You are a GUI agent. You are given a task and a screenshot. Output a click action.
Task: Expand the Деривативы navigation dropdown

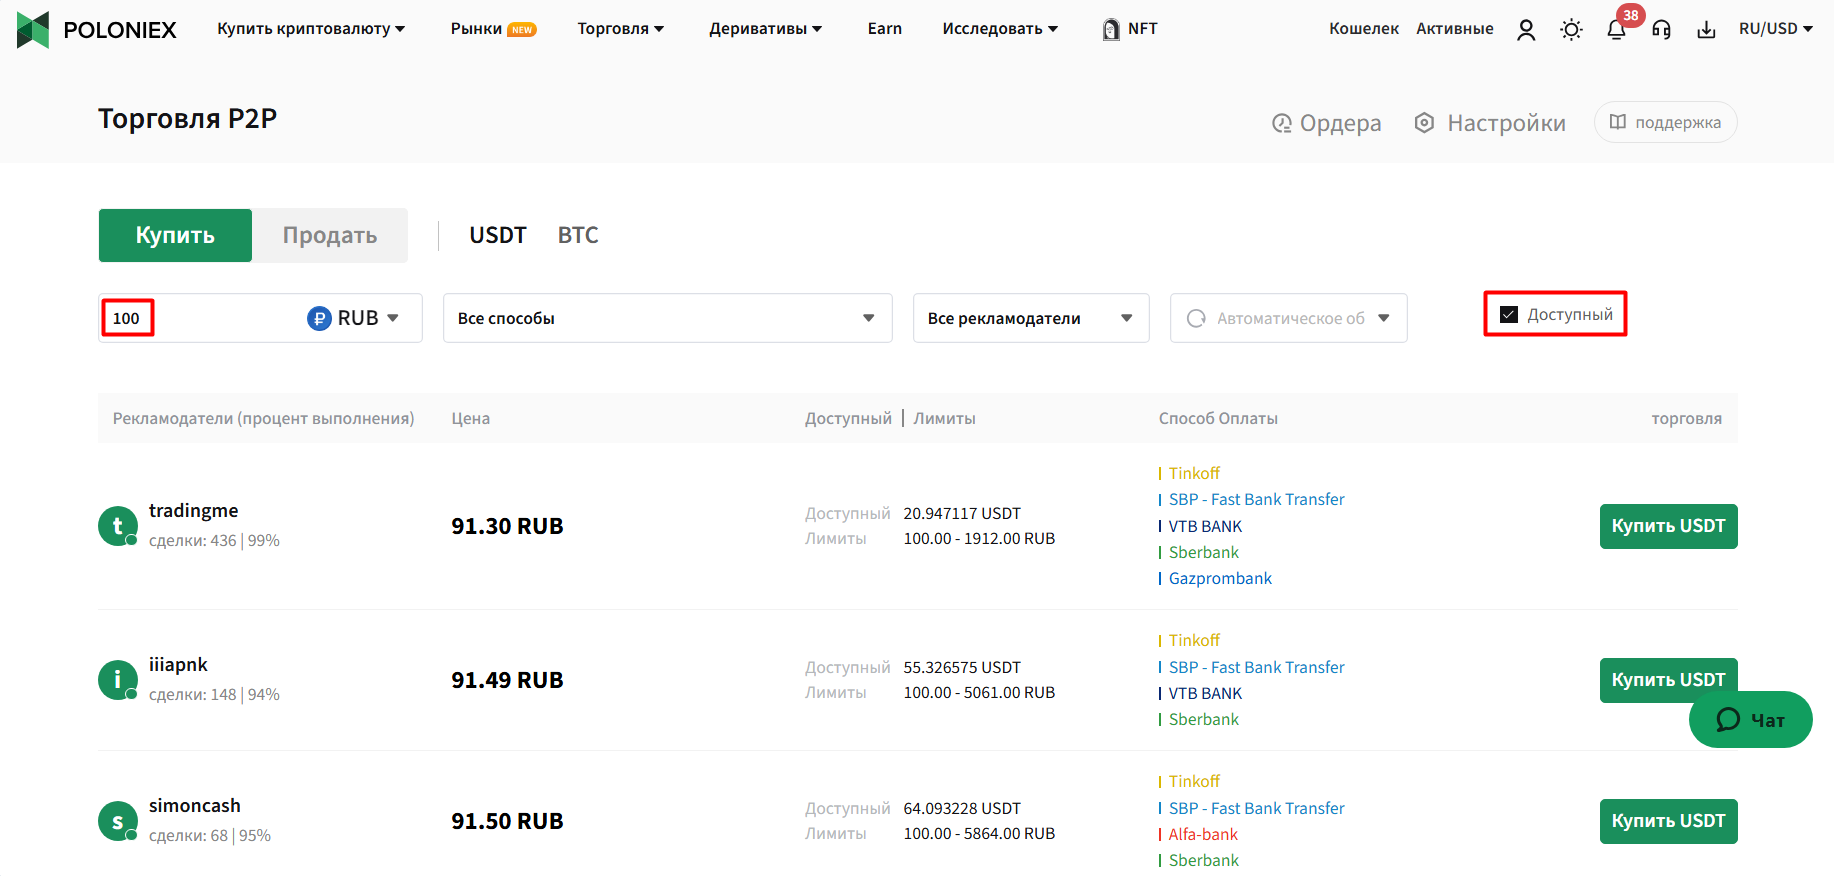[x=766, y=29]
